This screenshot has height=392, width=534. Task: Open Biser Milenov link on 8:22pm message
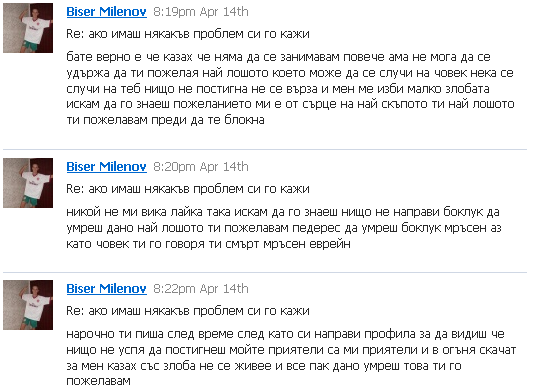pyautogui.click(x=107, y=289)
